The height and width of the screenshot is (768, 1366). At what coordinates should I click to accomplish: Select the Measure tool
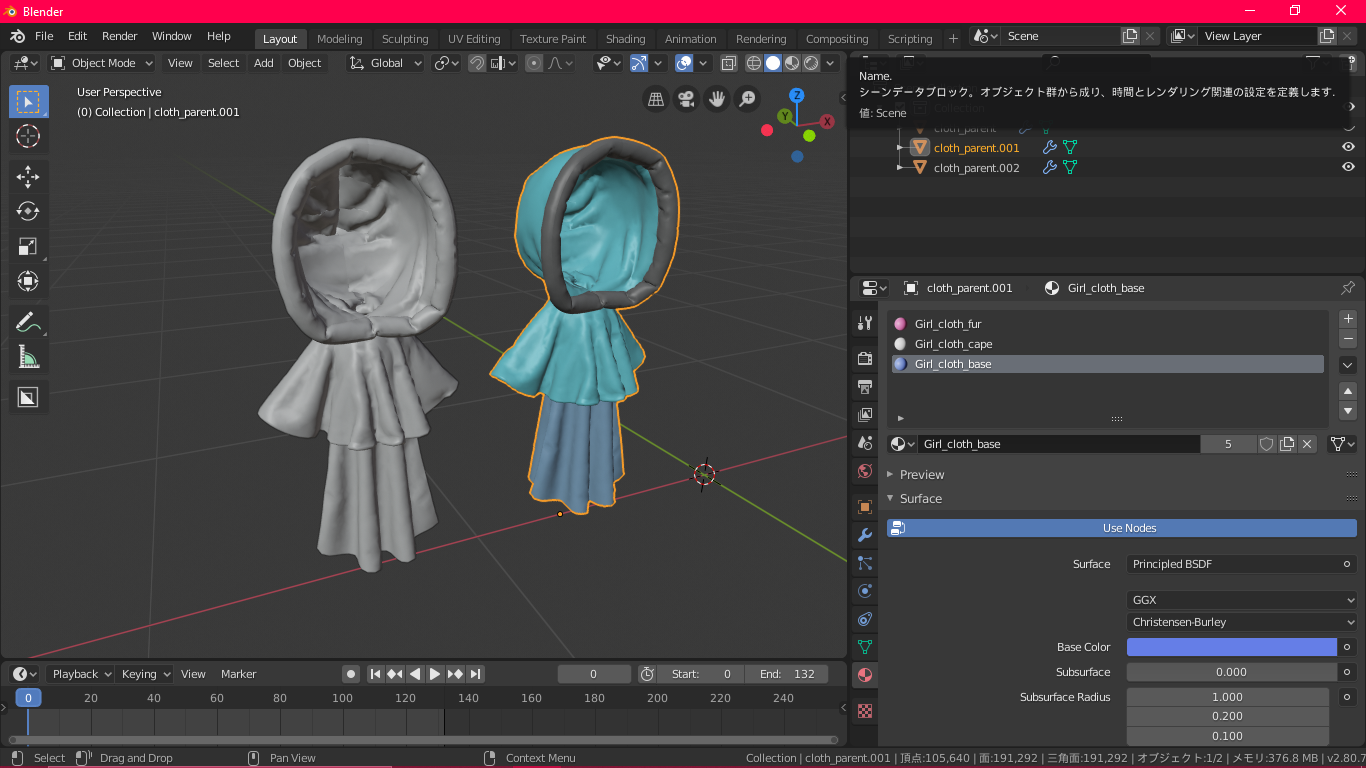28,357
